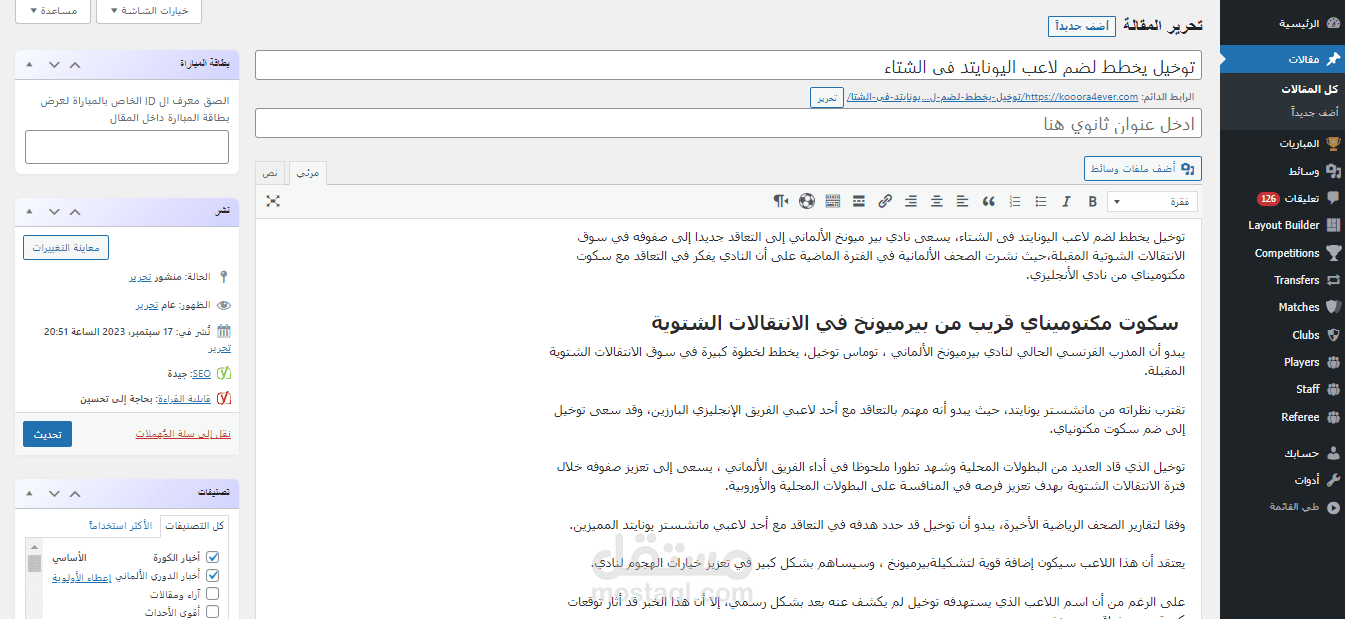1345x619 pixels.
Task: Open خيارات الشاشة screen options
Action: click(149, 10)
